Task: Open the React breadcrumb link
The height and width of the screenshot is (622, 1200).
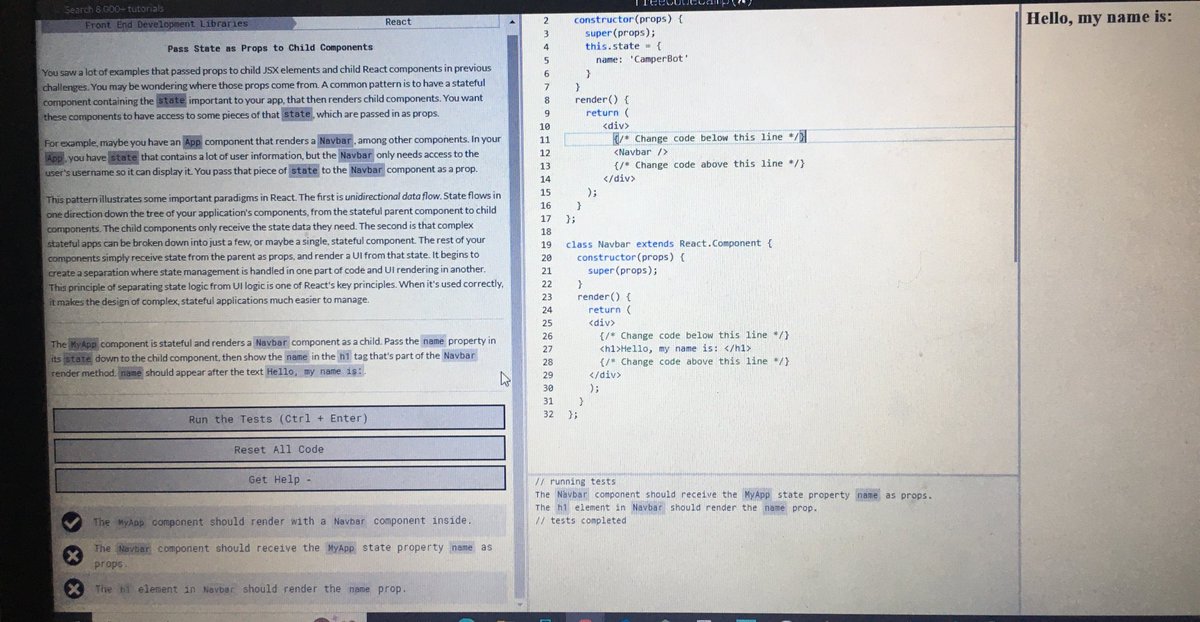Action: pyautogui.click(x=398, y=22)
